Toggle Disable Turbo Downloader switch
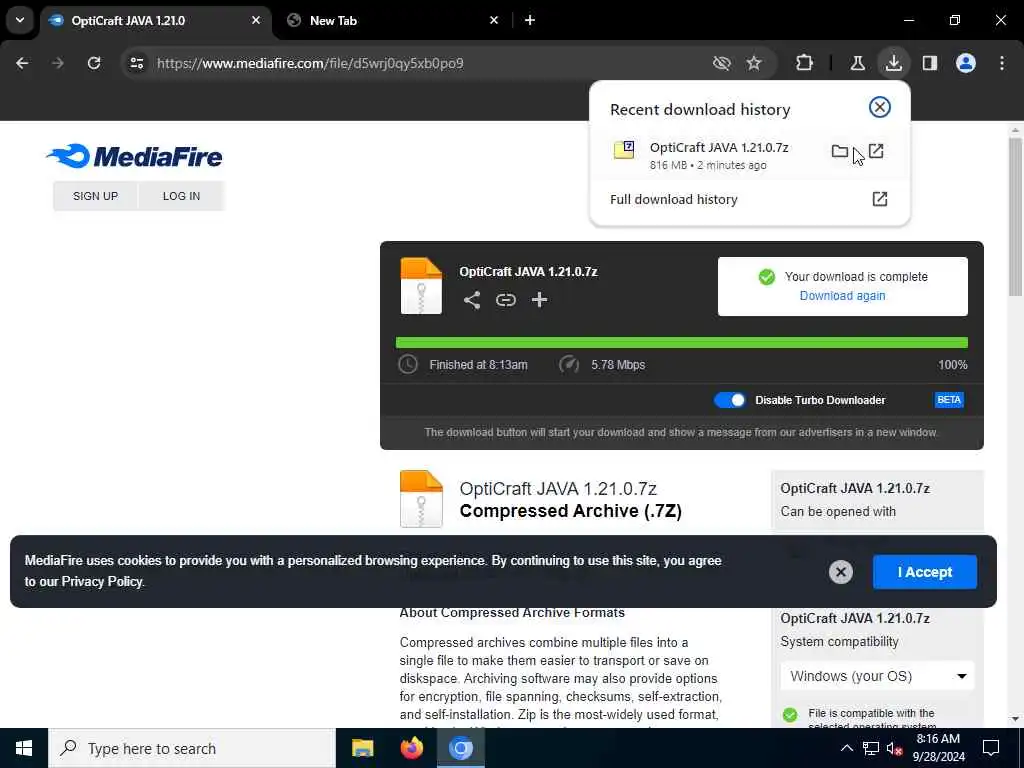 click(x=729, y=400)
